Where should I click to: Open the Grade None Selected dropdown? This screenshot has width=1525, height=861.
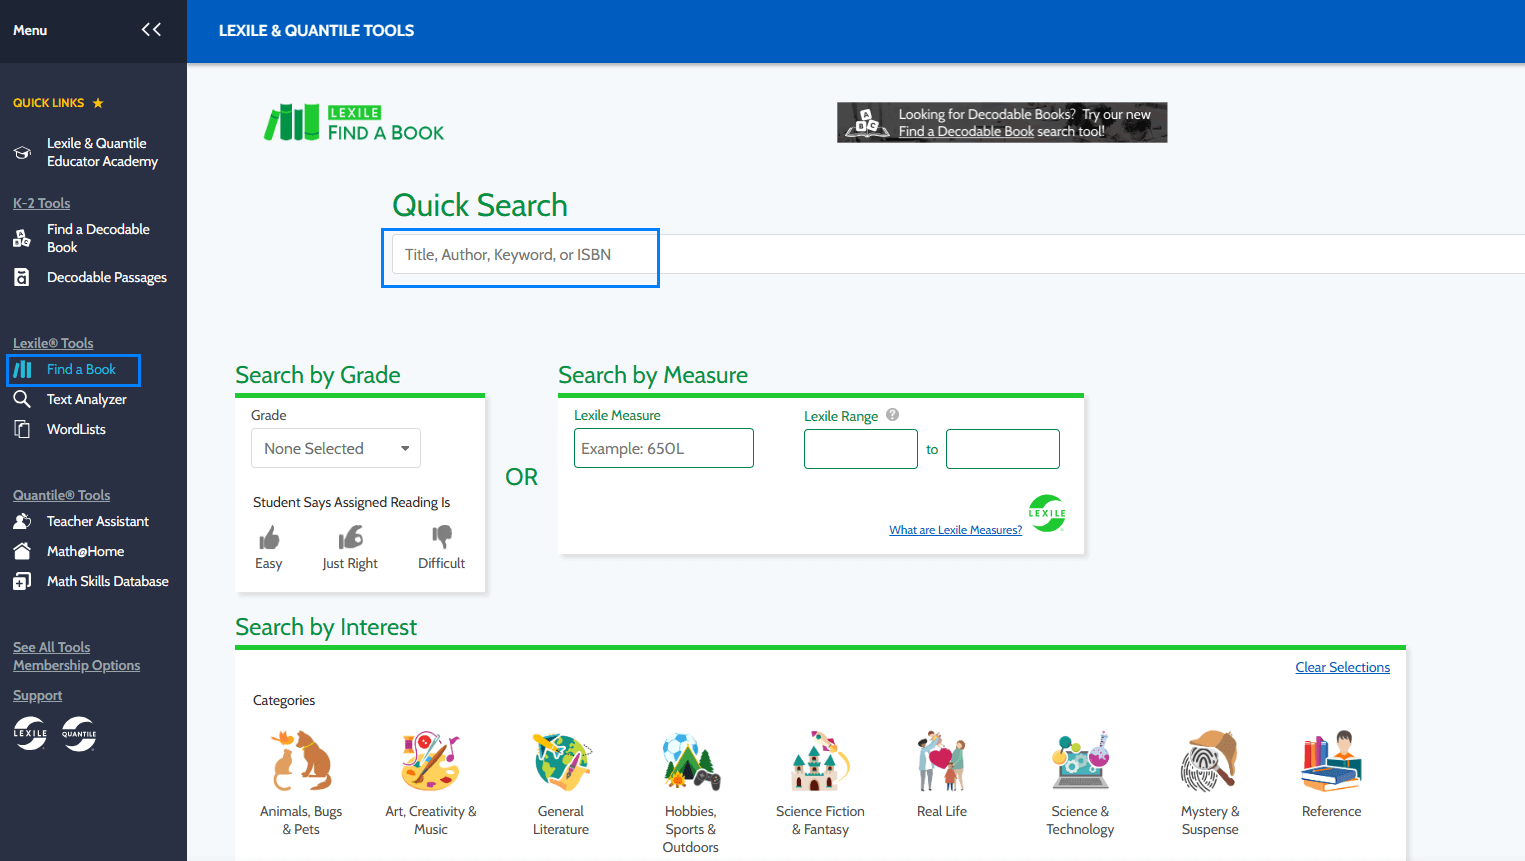(x=336, y=448)
